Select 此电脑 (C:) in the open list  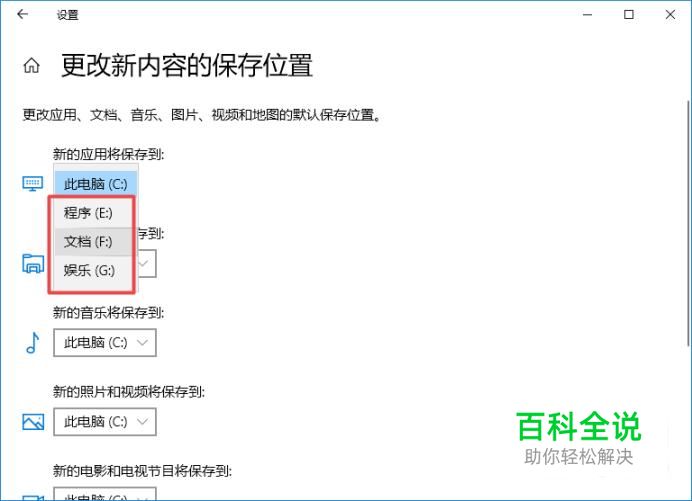[96, 184]
